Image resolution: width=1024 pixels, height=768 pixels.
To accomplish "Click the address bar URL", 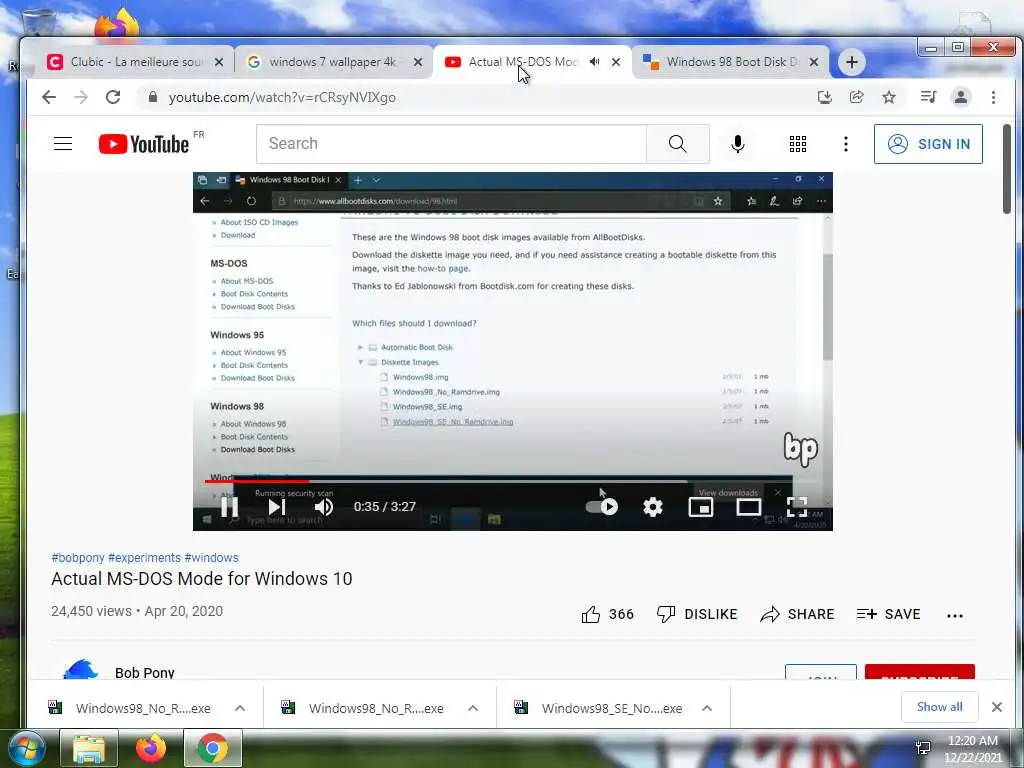I will pos(282,97).
